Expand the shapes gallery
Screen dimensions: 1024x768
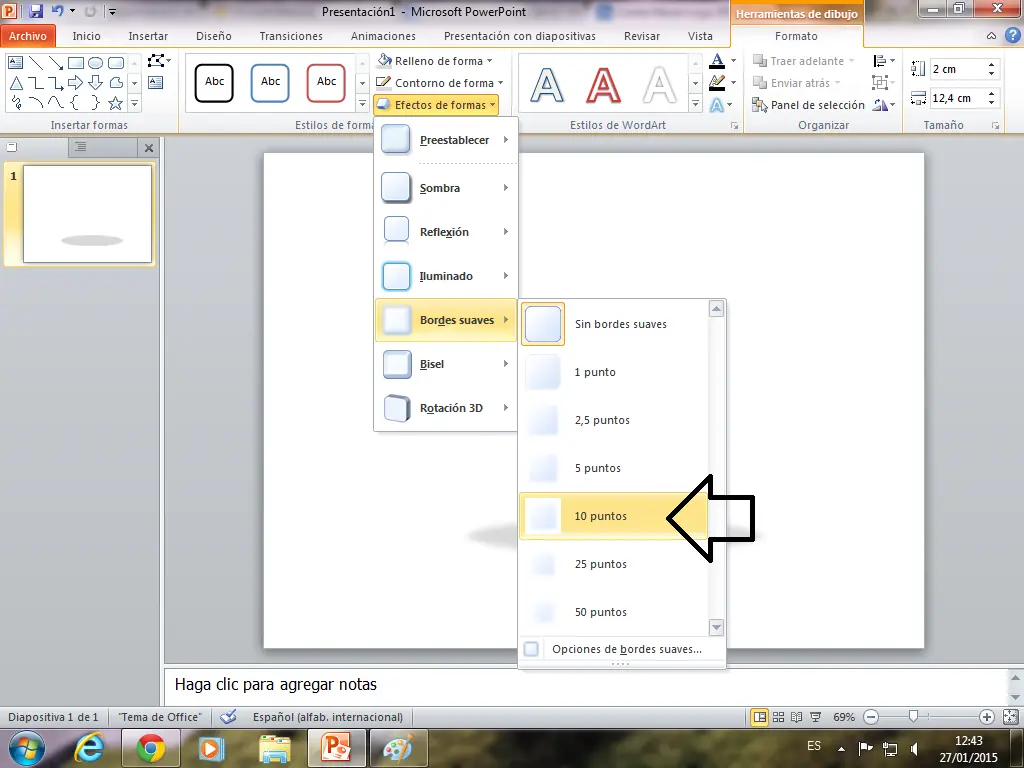click(135, 103)
